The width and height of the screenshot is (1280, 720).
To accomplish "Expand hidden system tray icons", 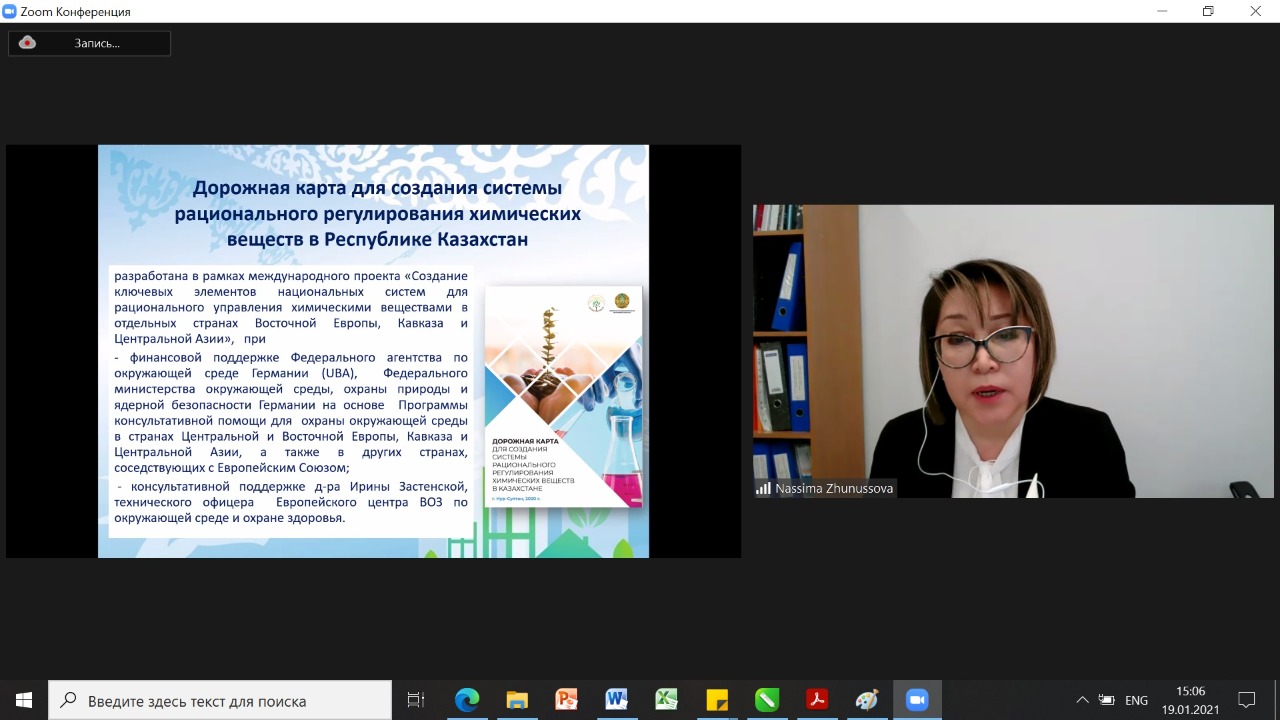I will 1082,700.
